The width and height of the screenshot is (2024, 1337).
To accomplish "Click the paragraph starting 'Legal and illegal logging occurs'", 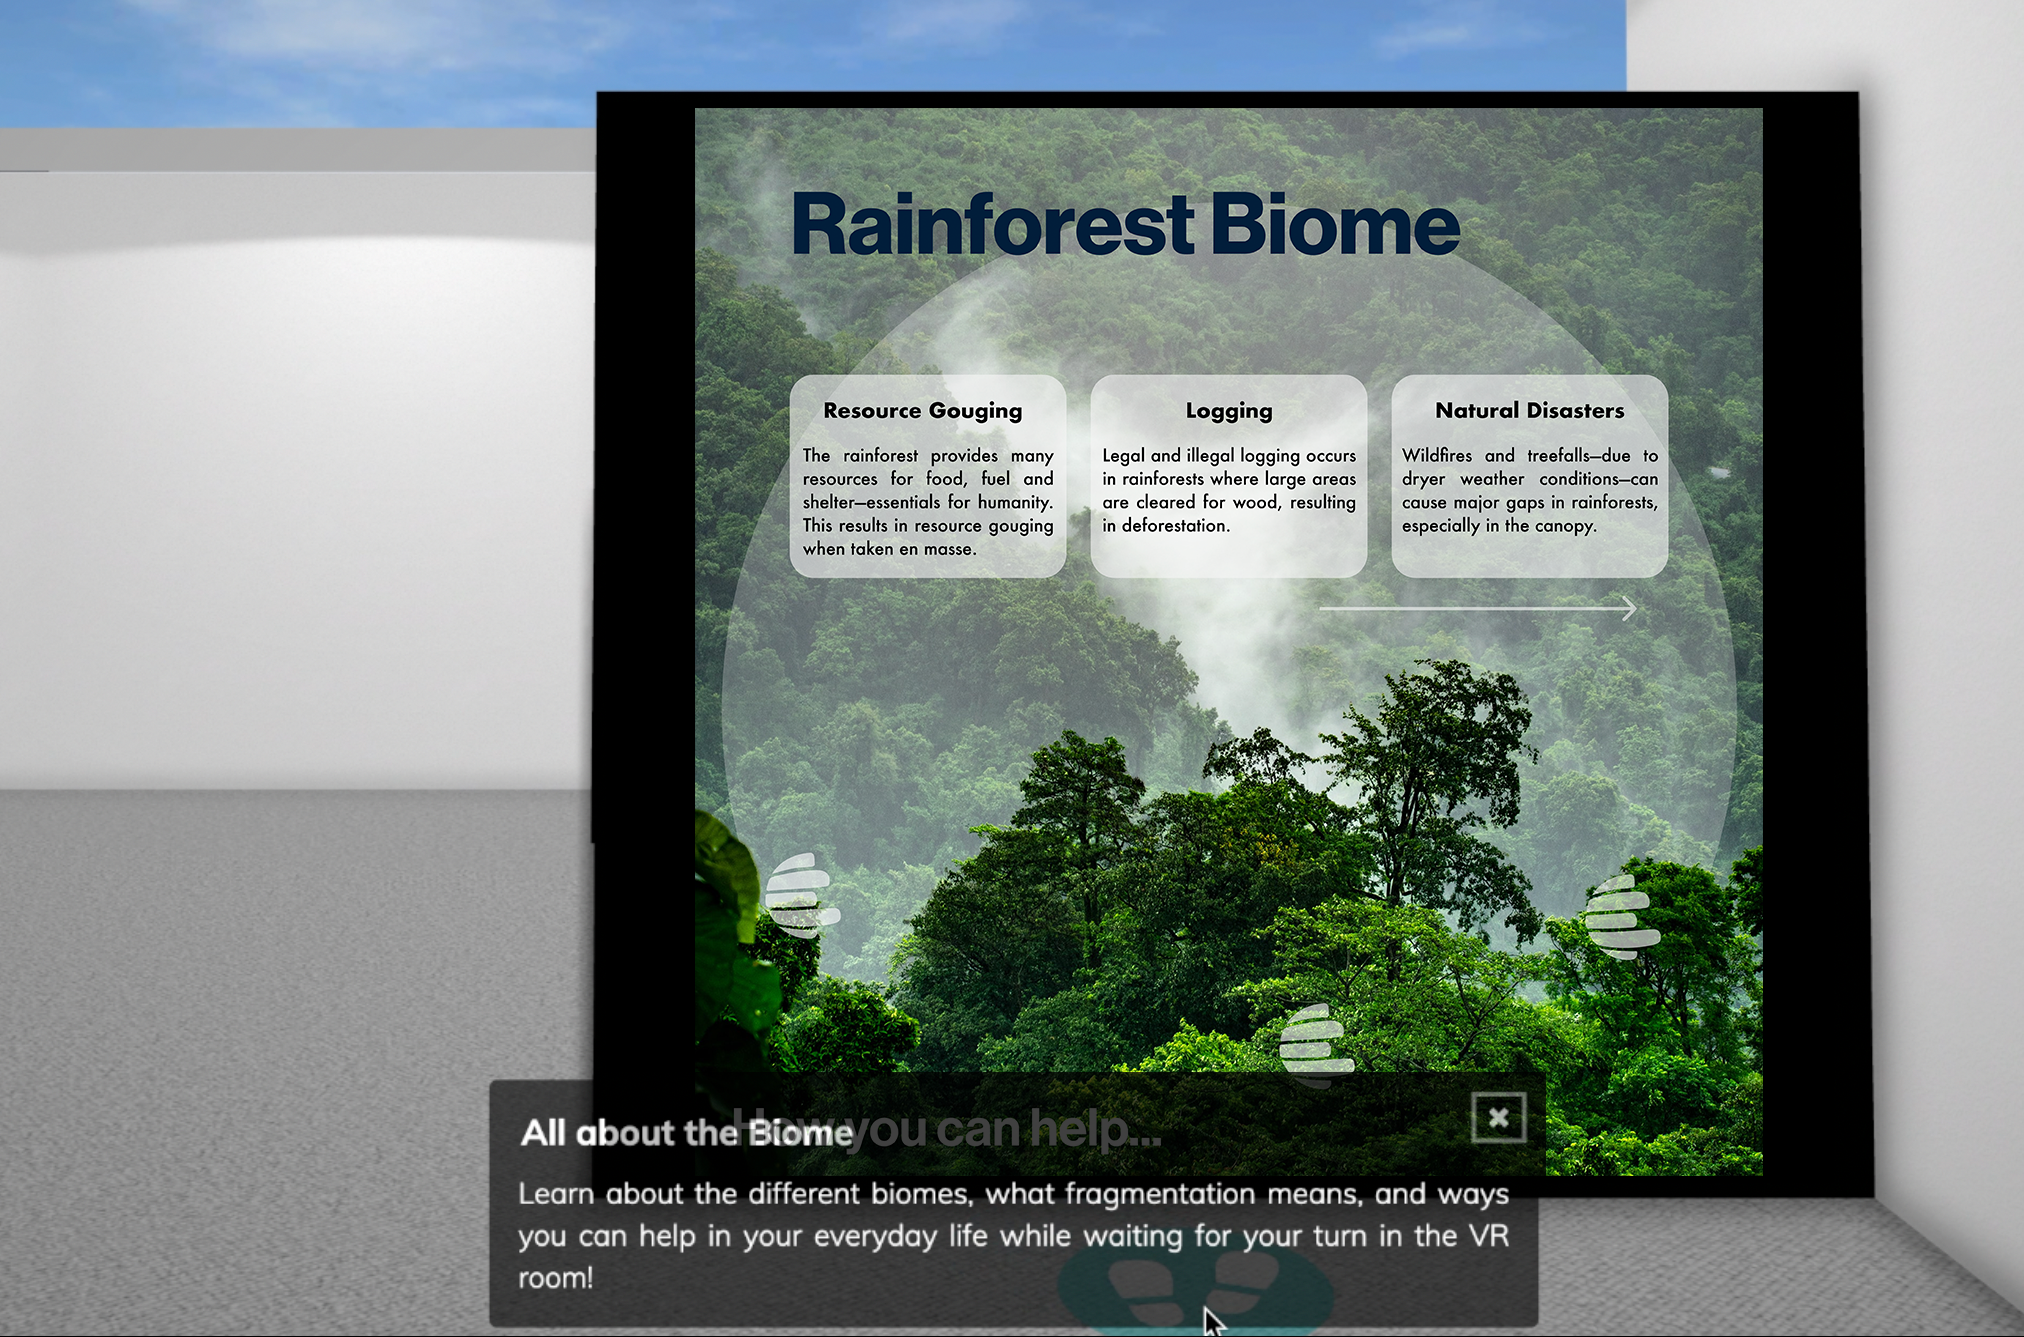I will (x=1229, y=491).
